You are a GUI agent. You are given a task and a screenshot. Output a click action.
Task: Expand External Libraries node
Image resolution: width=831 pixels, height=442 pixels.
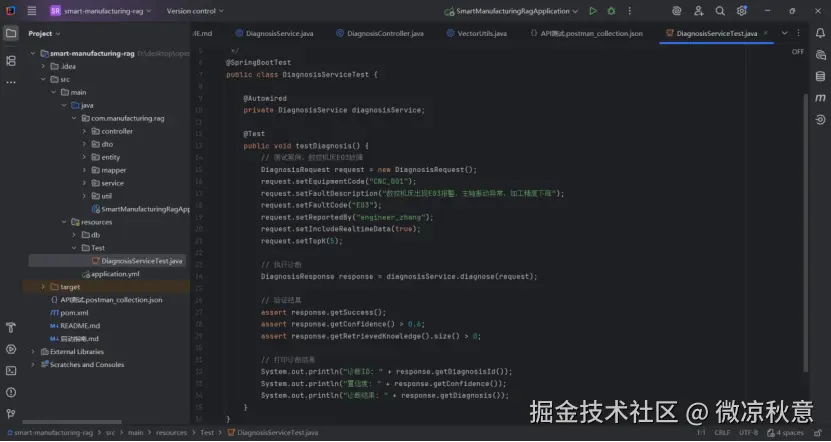coord(33,351)
